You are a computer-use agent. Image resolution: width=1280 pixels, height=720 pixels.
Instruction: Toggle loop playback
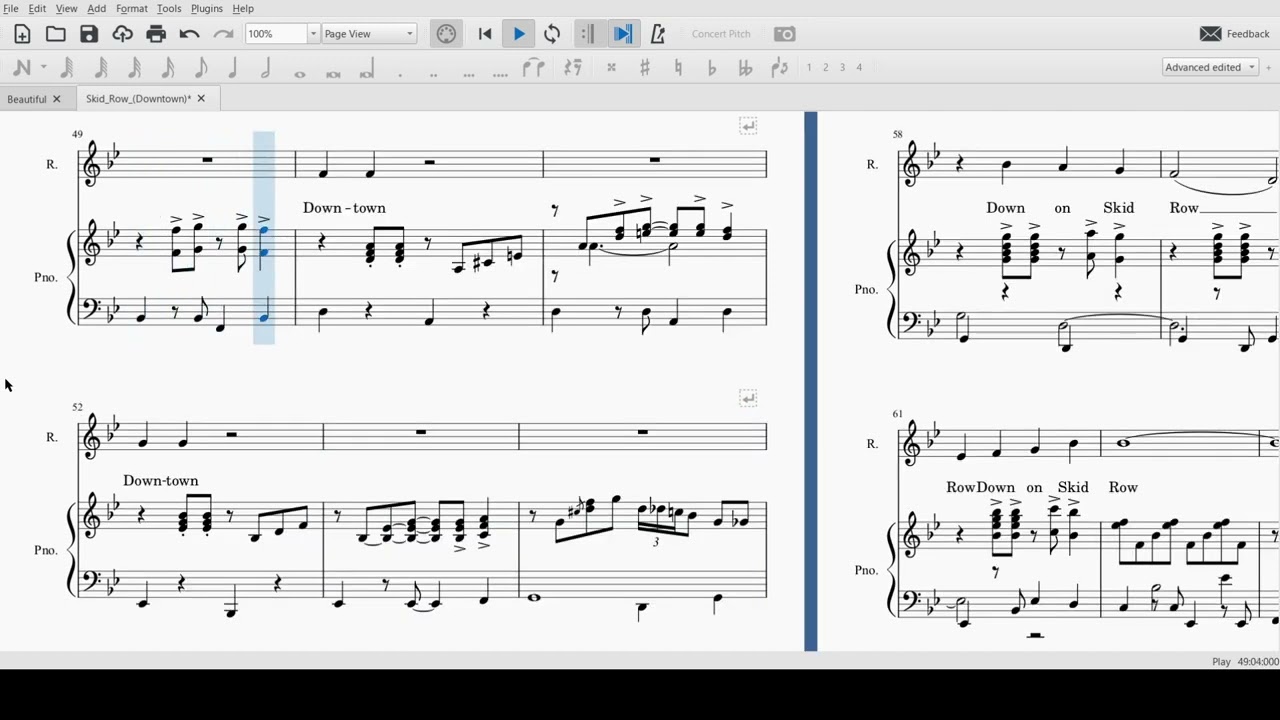click(552, 34)
